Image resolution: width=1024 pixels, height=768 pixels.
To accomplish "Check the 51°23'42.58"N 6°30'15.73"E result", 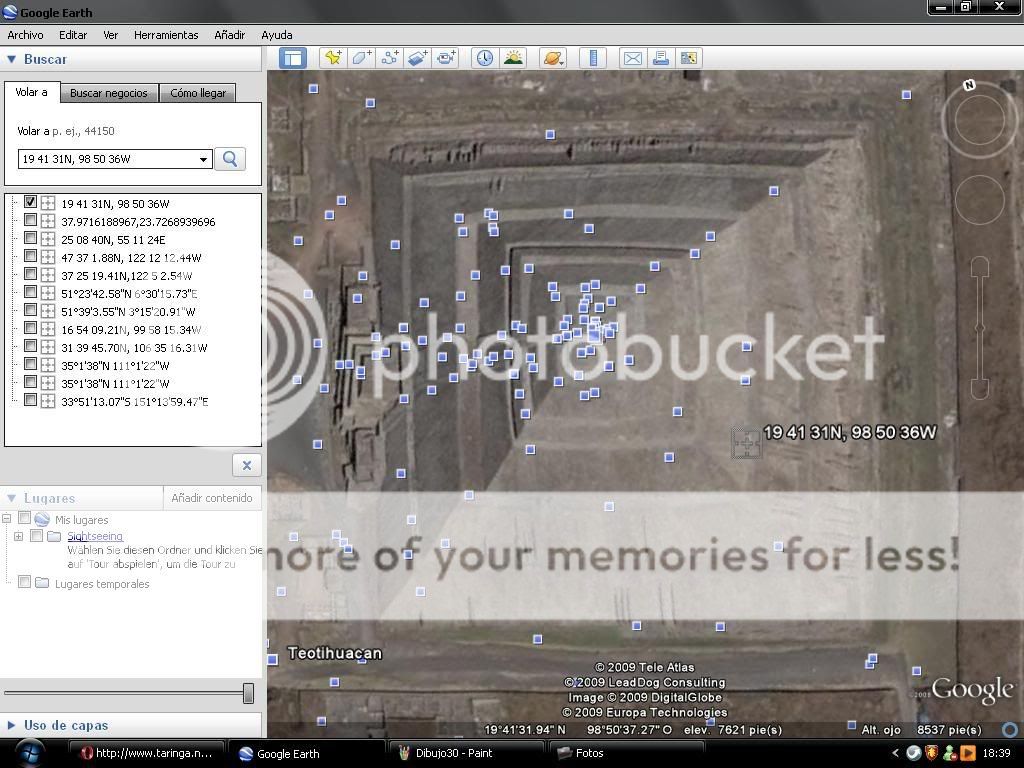I will click(x=30, y=292).
